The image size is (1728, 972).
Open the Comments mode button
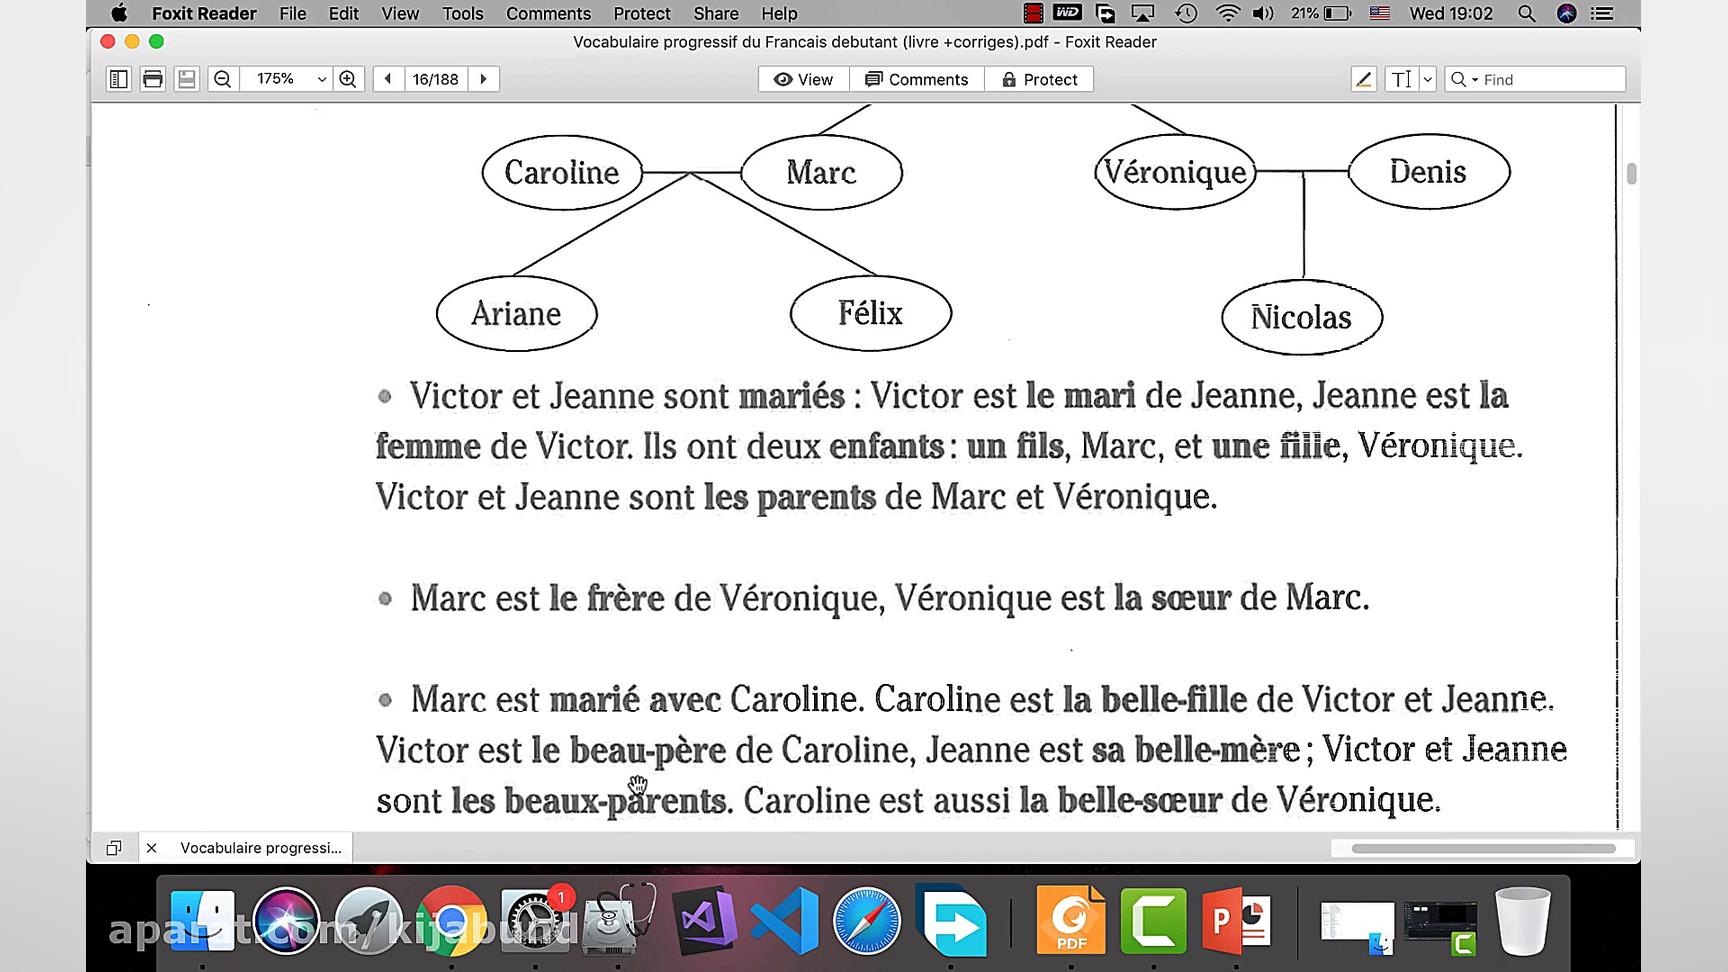917,79
